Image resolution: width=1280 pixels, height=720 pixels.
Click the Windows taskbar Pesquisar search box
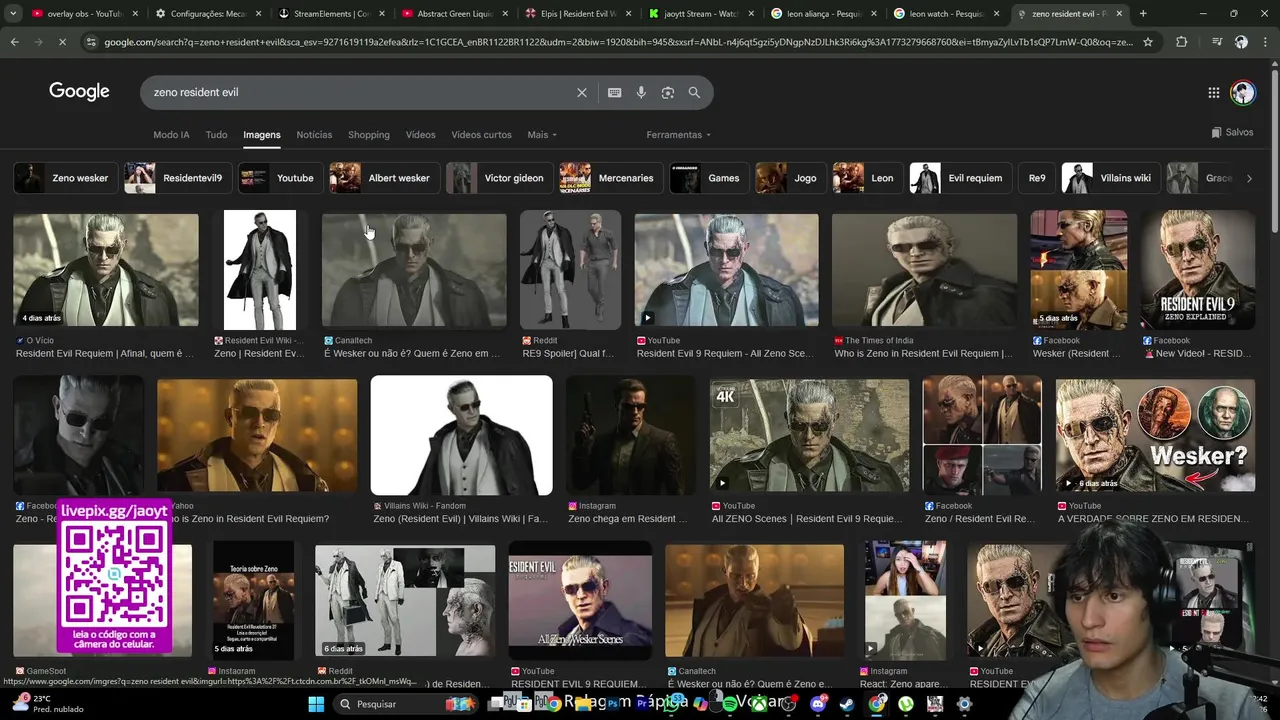(407, 704)
